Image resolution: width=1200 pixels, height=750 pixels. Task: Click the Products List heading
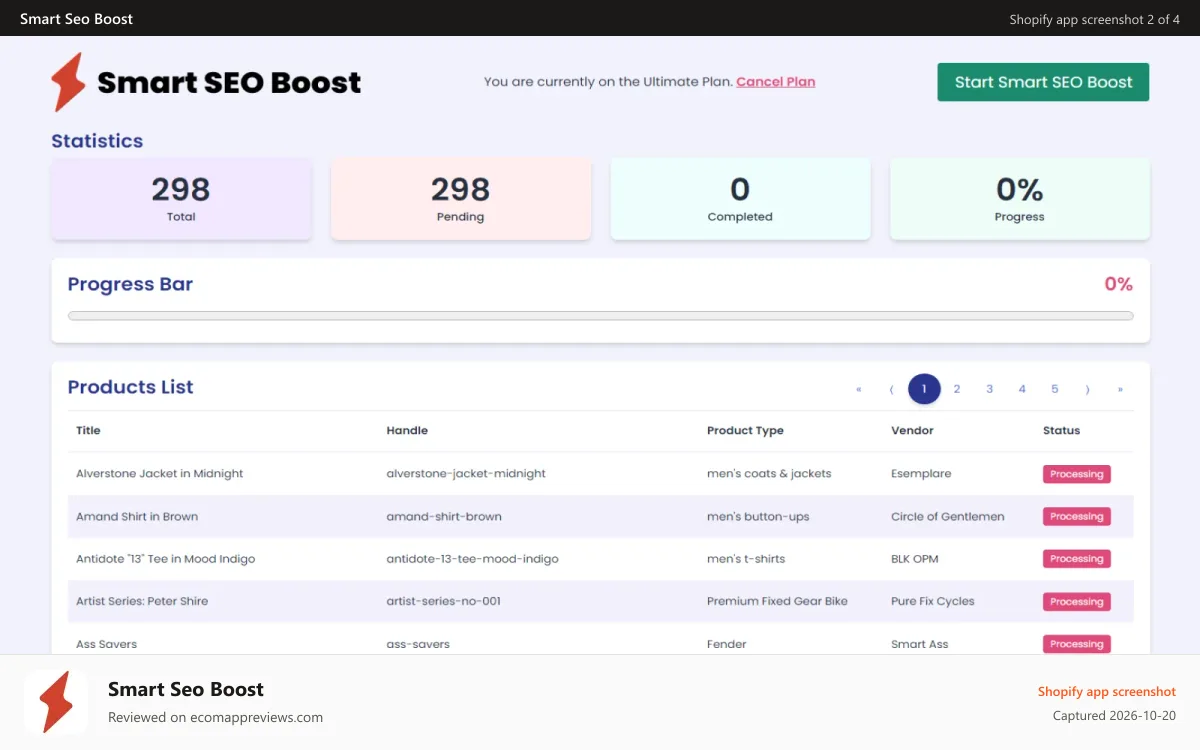click(130, 387)
